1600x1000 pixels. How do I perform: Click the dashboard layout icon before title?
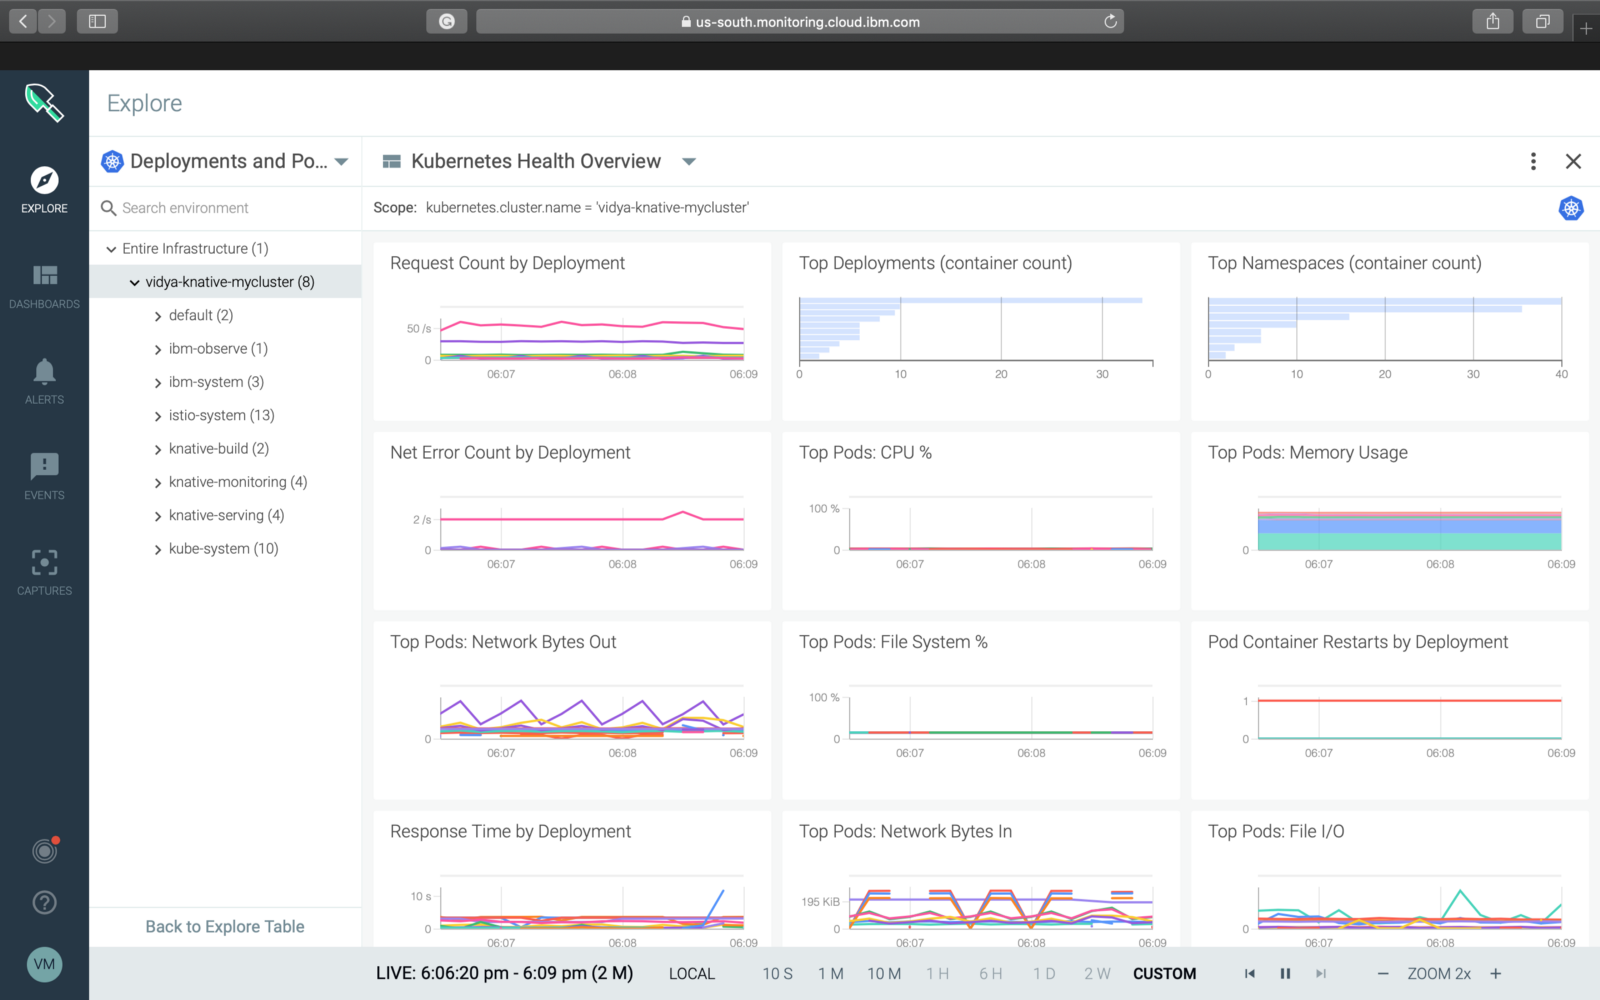[392, 161]
